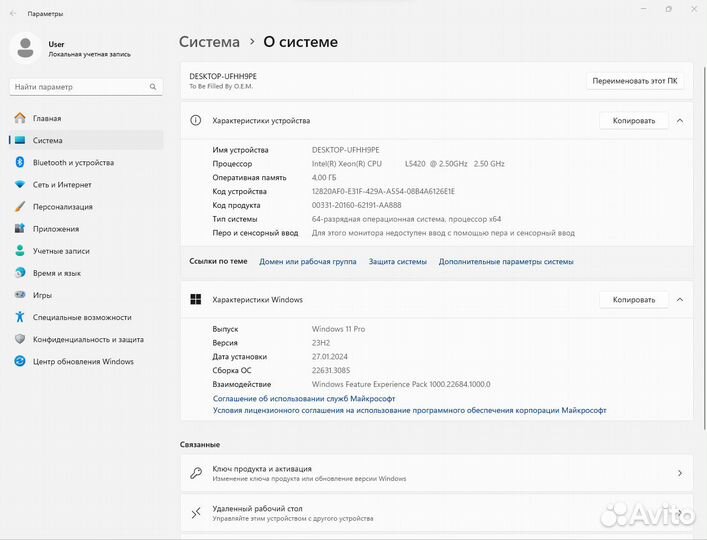The image size is (707, 540).
Task: Click edition value Windows 11 Pro
Action: tap(338, 329)
